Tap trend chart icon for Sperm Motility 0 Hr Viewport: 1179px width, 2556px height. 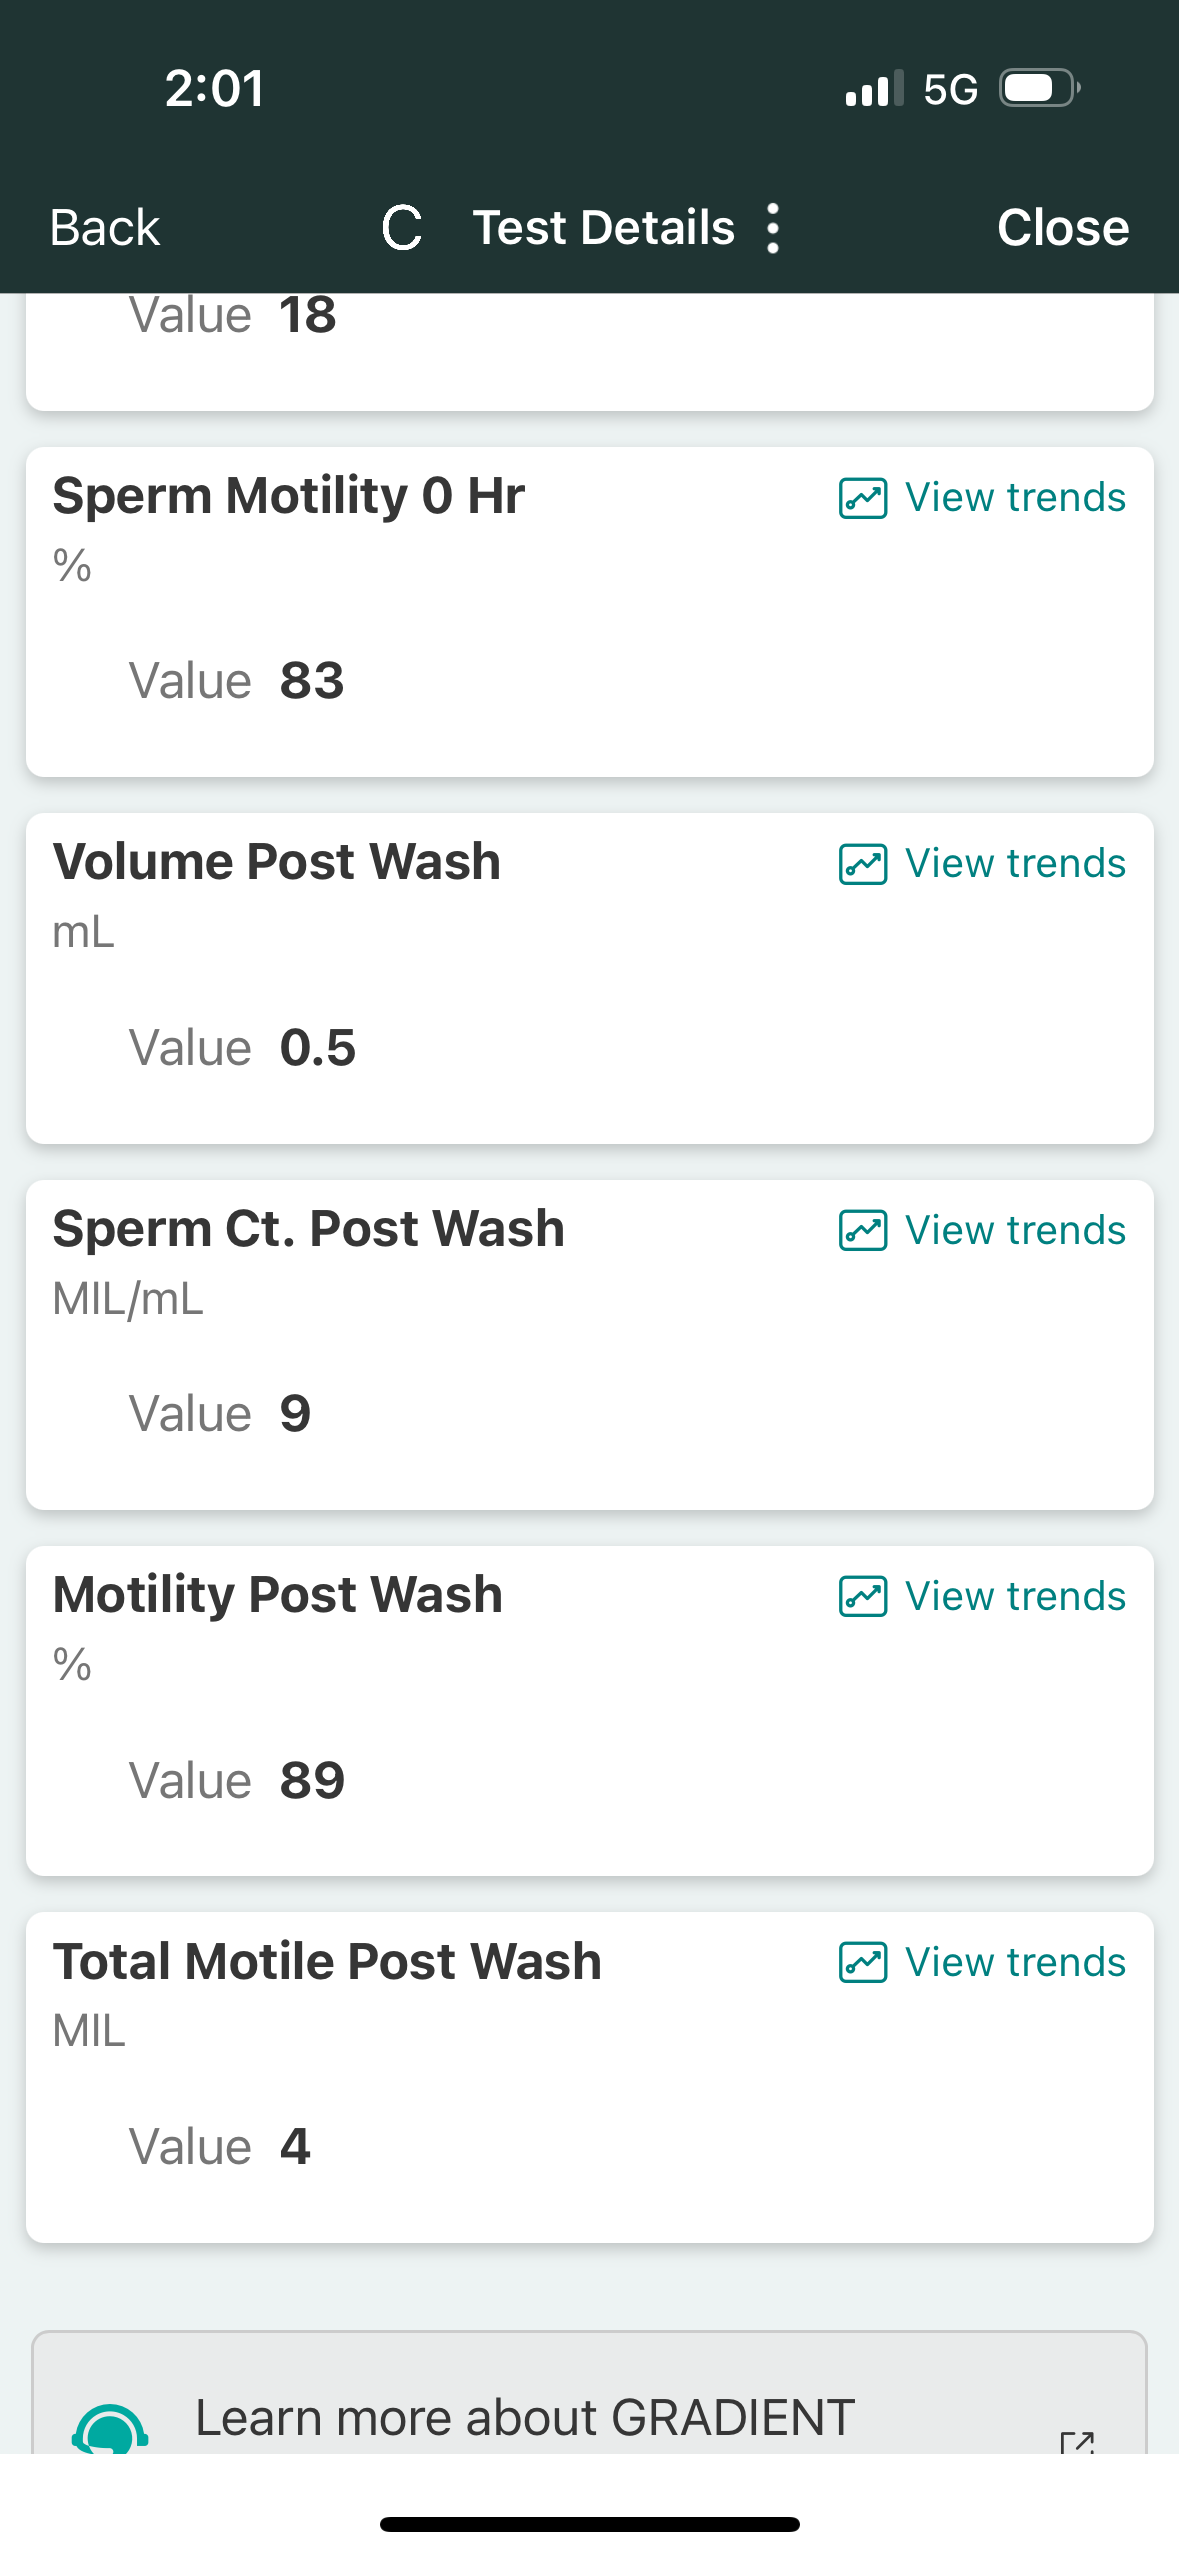pyautogui.click(x=862, y=498)
